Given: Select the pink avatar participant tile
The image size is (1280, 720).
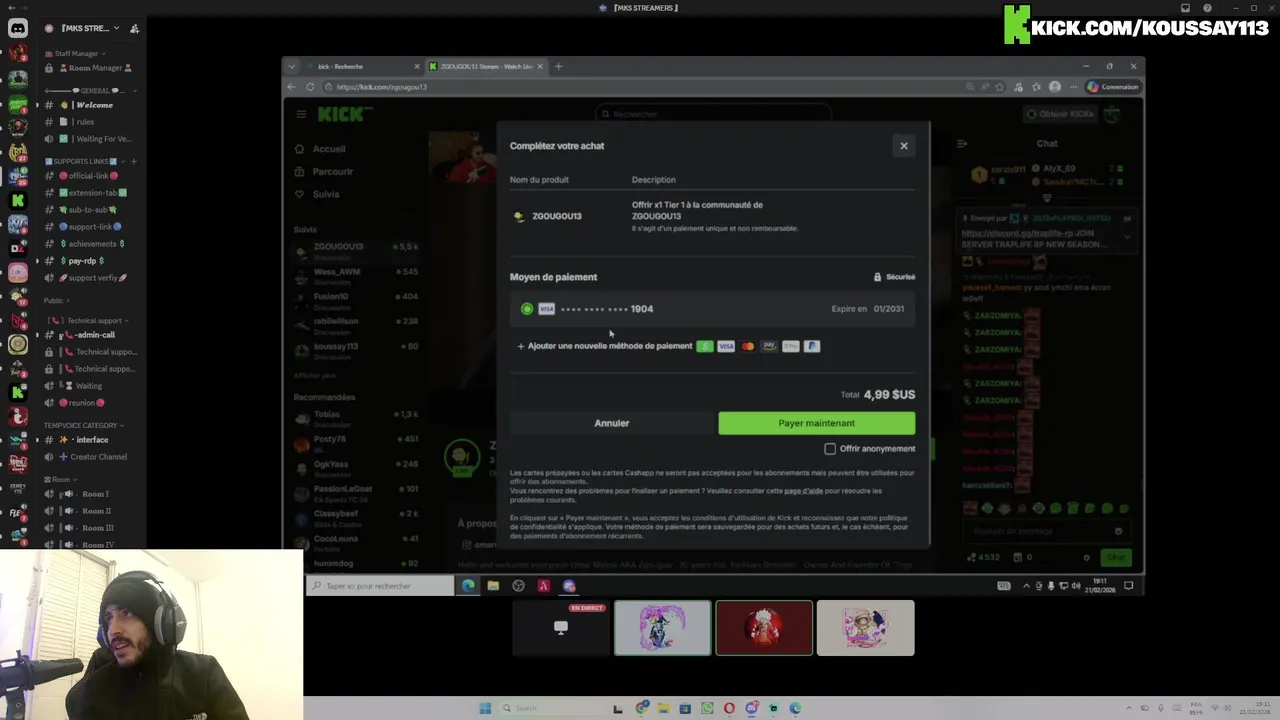Looking at the screenshot, I should click(865, 628).
